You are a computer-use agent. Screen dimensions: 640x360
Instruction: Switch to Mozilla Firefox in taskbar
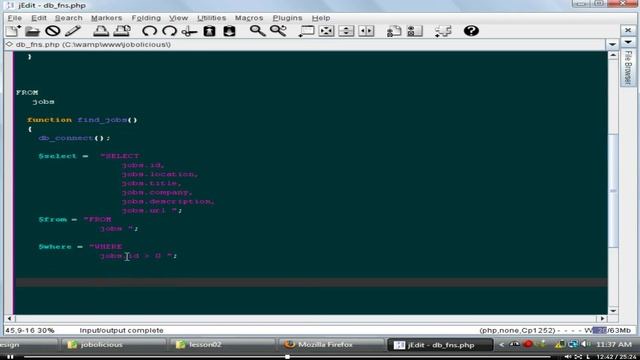tap(331, 344)
